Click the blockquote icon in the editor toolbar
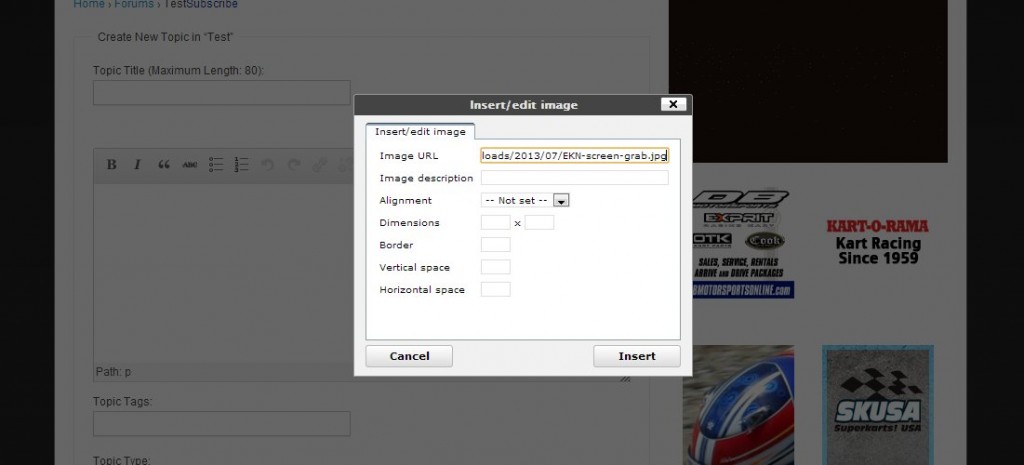 pos(164,165)
